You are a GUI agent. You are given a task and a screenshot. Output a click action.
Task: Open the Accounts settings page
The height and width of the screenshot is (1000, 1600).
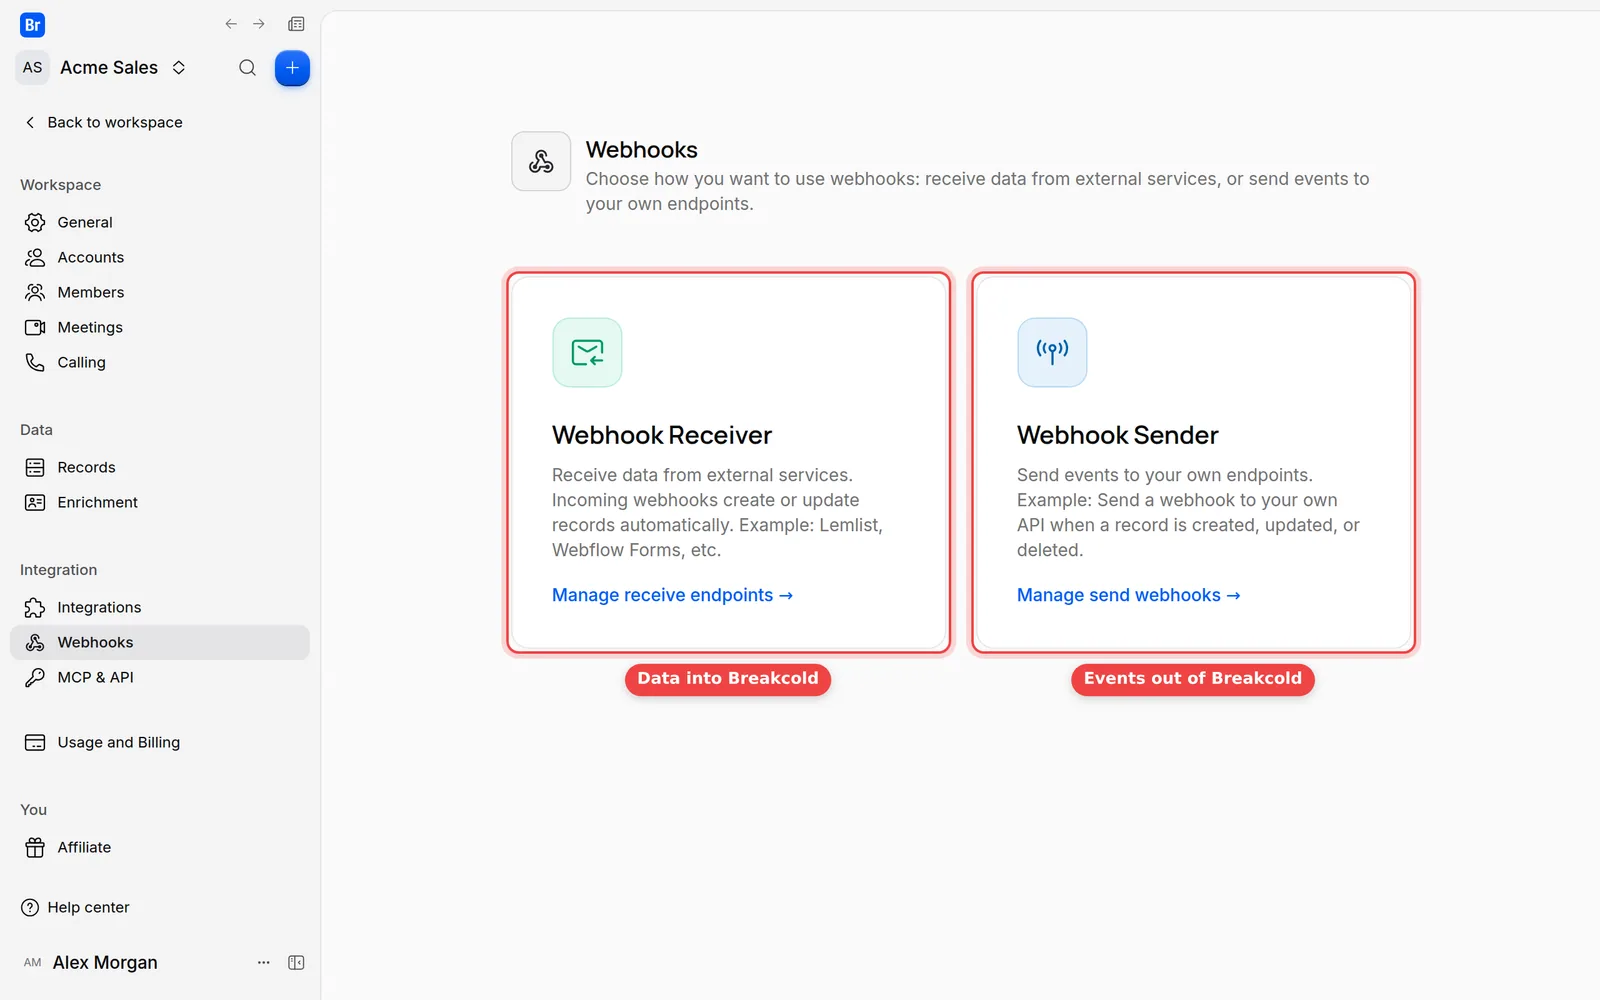point(160,257)
